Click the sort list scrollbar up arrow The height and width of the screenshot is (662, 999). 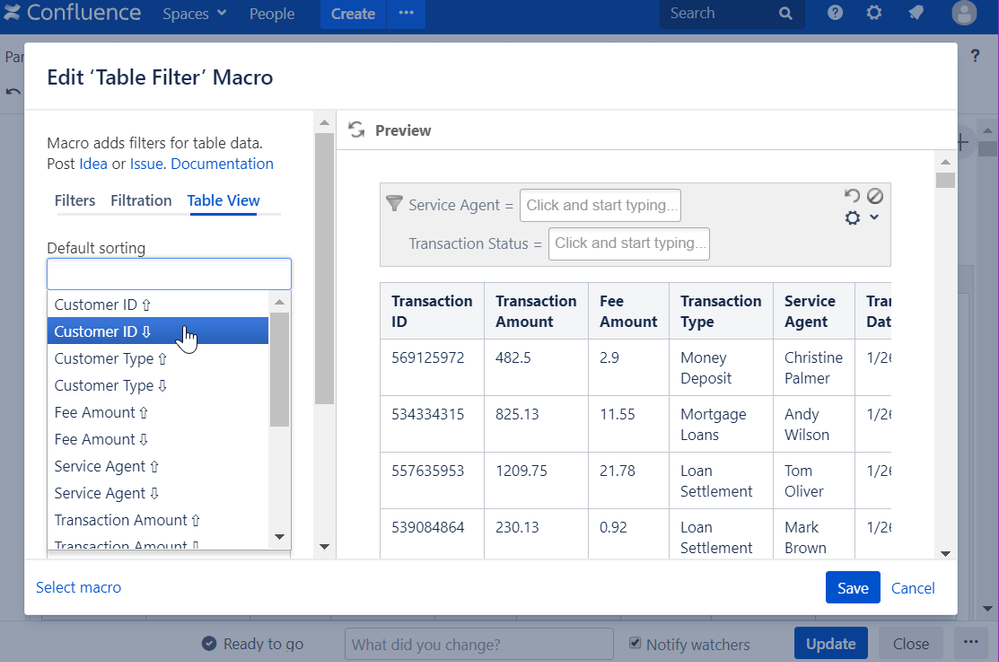(x=280, y=302)
